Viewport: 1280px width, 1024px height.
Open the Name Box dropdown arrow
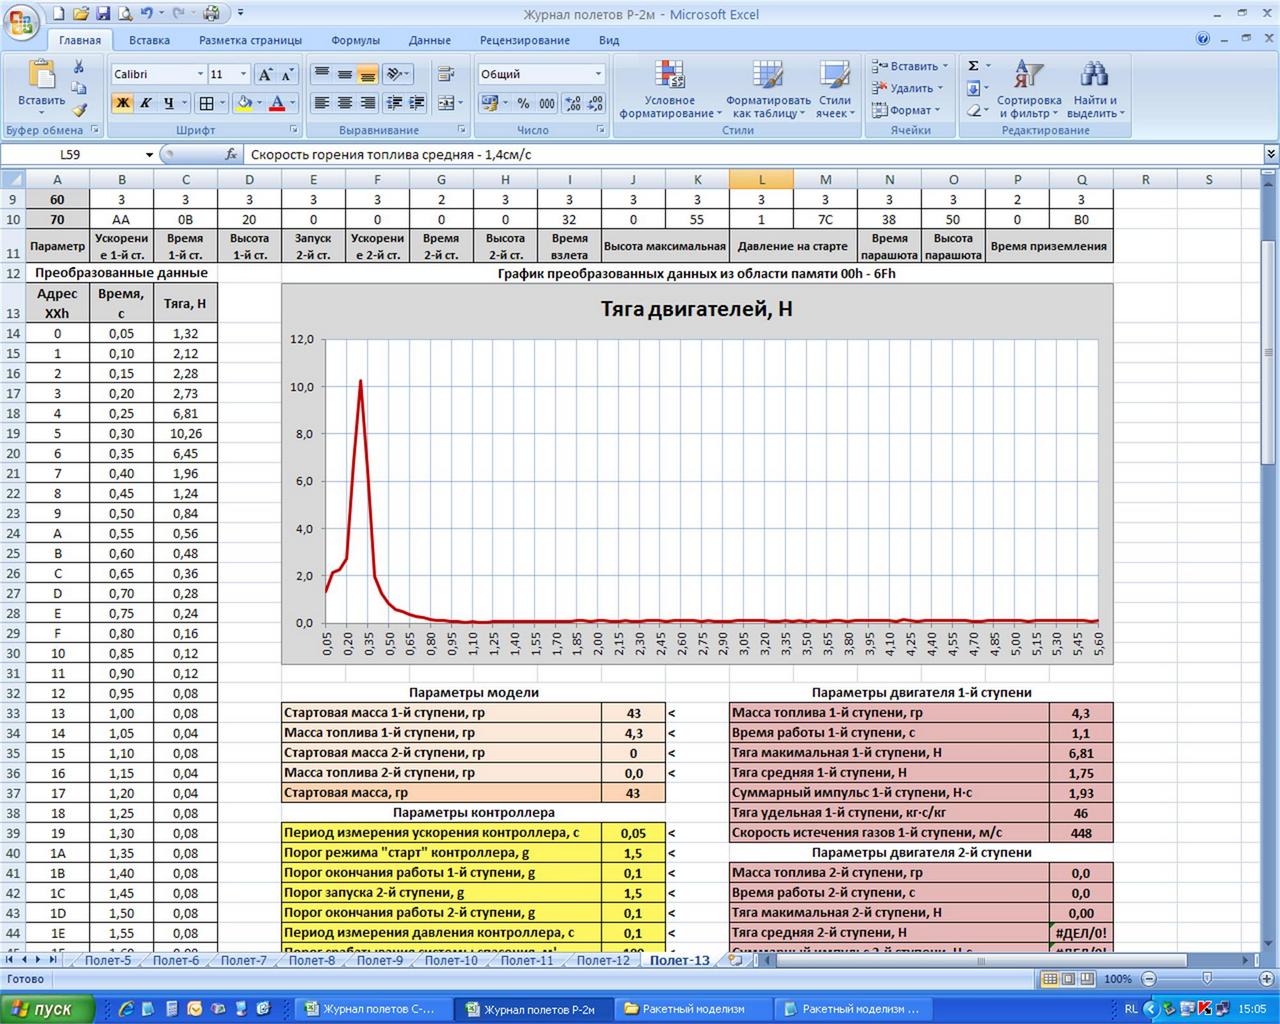149,155
